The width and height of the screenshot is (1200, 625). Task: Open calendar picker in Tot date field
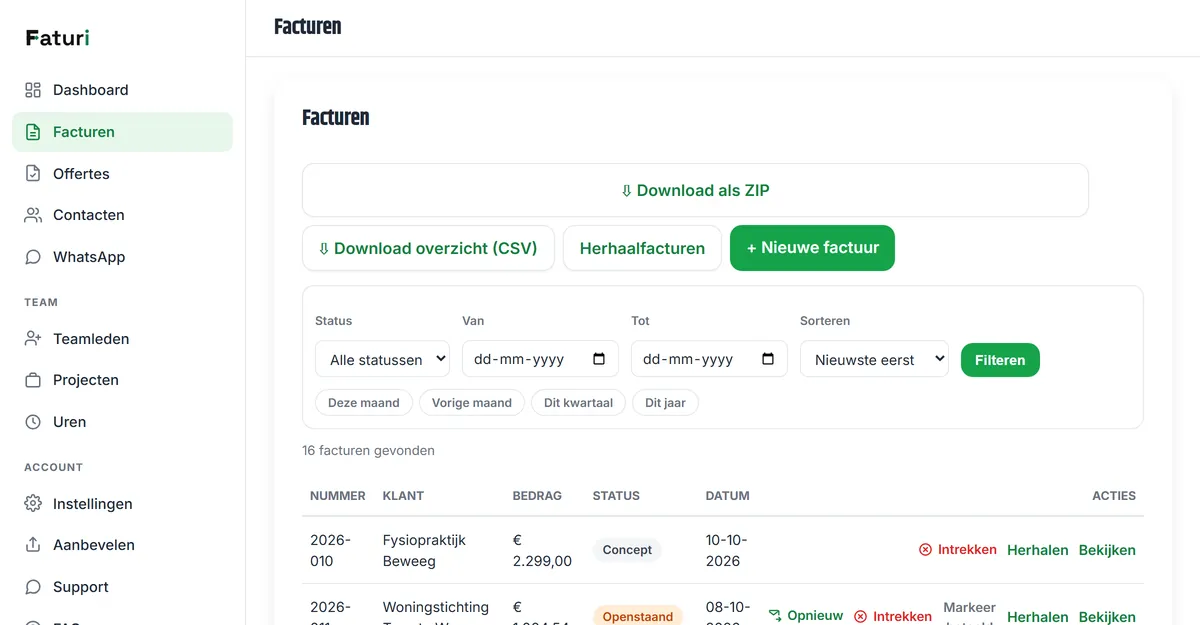[x=768, y=359]
